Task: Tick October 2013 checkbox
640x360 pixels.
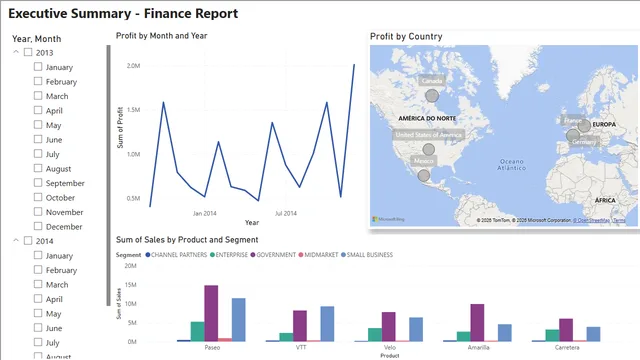Action: pyautogui.click(x=38, y=197)
